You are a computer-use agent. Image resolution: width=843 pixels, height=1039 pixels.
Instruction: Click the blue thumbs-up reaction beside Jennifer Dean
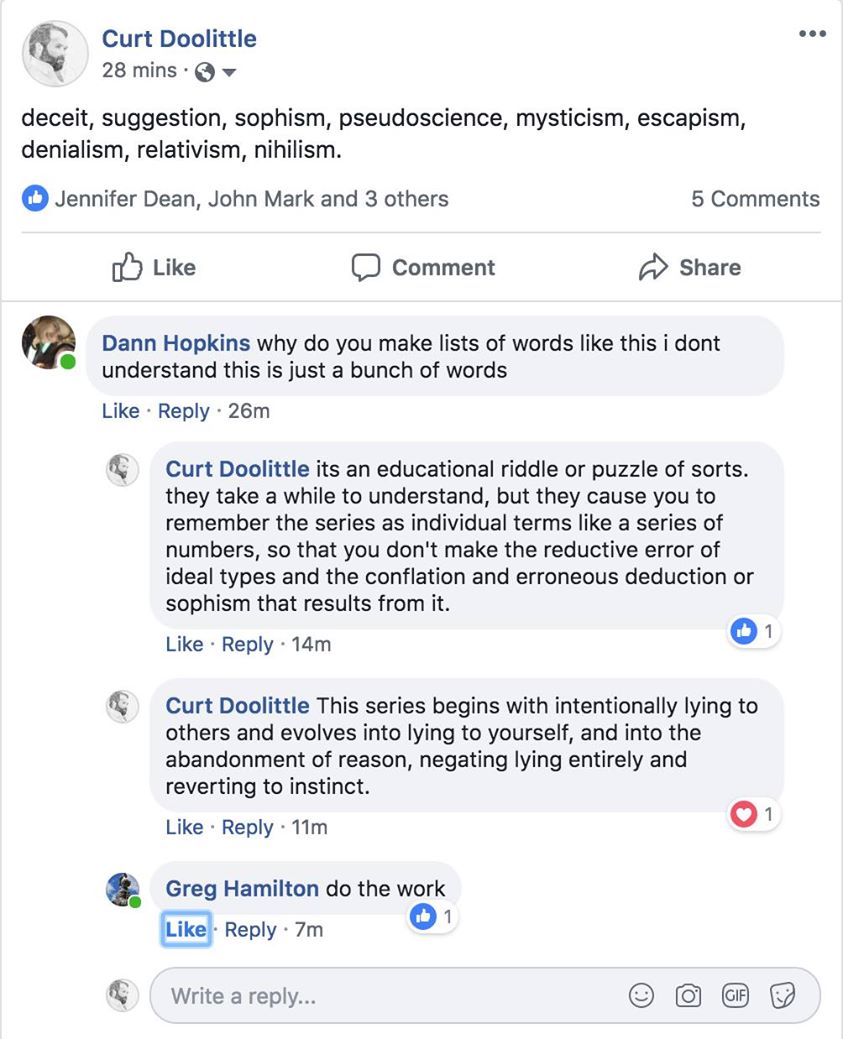[x=35, y=198]
